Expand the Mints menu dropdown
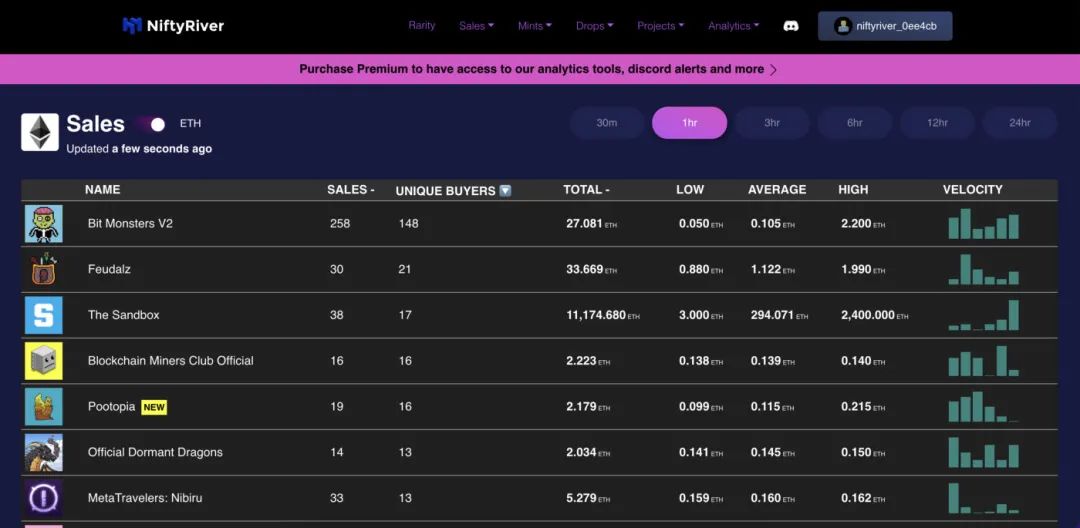The width and height of the screenshot is (1080, 528). 534,26
